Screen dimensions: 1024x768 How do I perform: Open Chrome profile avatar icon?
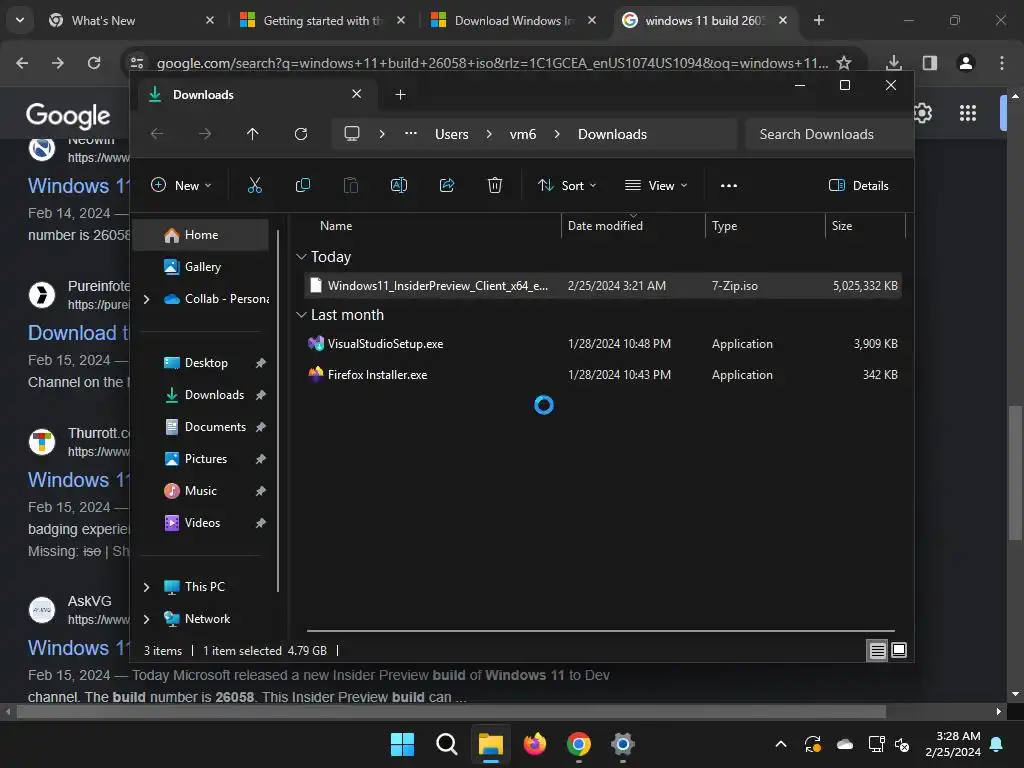click(x=966, y=63)
